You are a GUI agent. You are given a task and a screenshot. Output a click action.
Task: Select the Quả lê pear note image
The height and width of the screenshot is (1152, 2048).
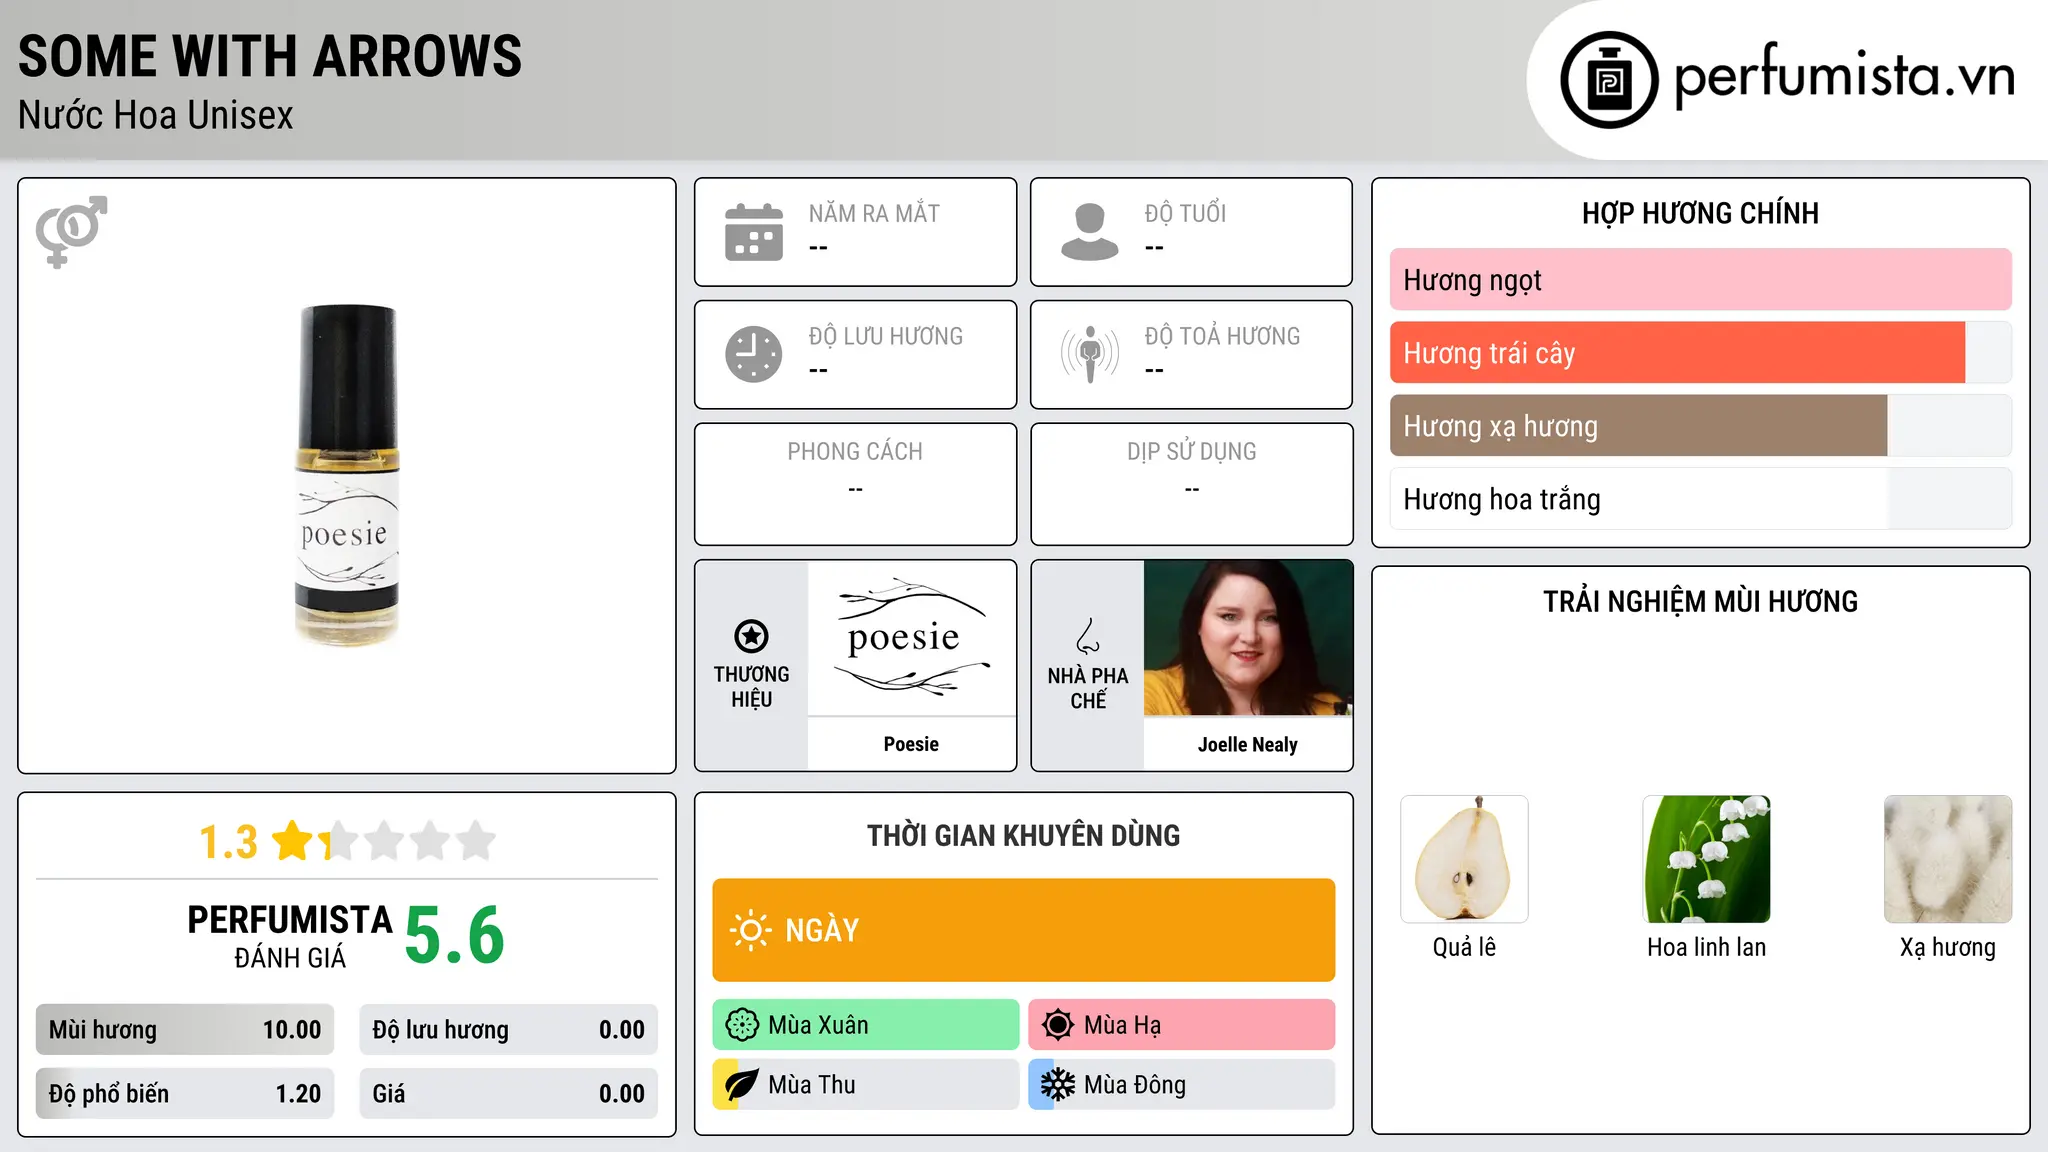[1464, 859]
